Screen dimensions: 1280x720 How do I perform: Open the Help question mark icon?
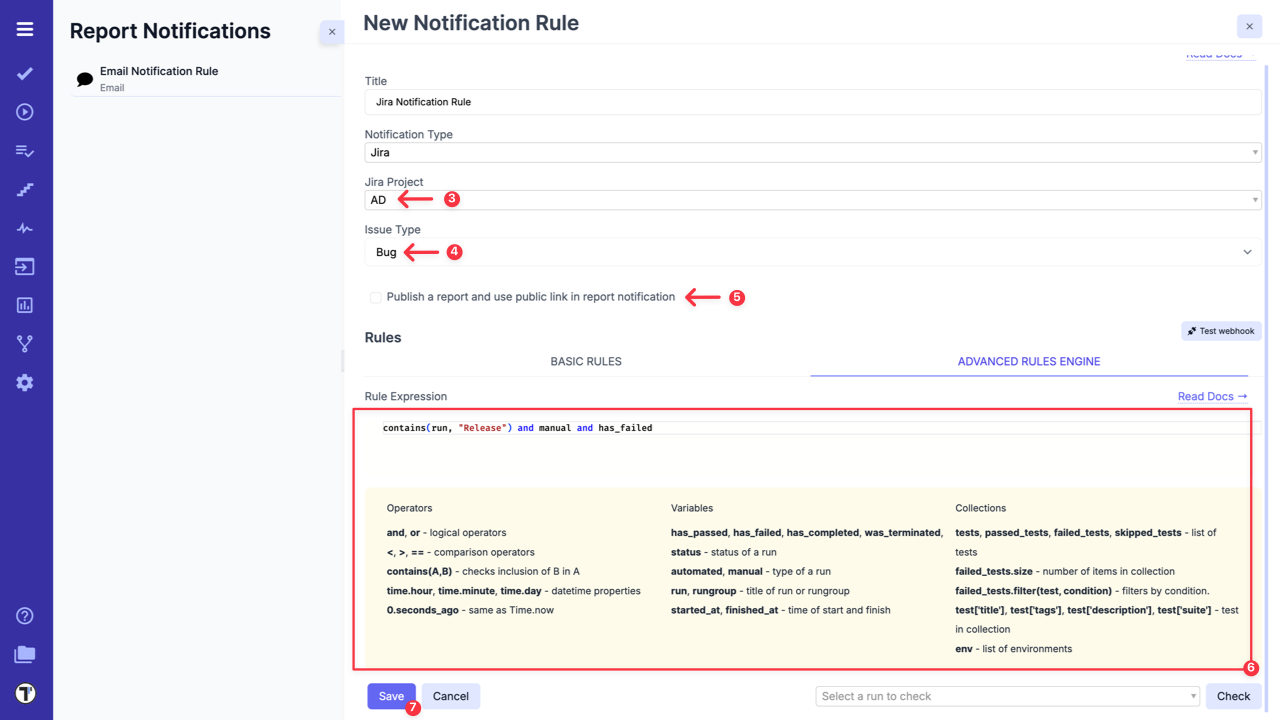(25, 615)
